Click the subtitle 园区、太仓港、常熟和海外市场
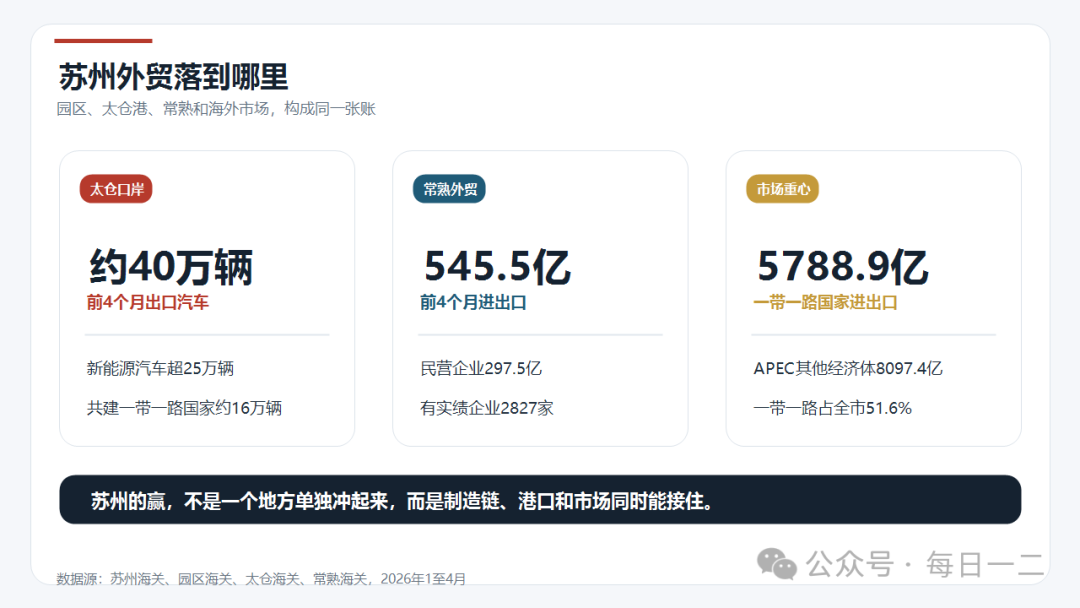This screenshot has width=1080, height=608. click(x=216, y=109)
